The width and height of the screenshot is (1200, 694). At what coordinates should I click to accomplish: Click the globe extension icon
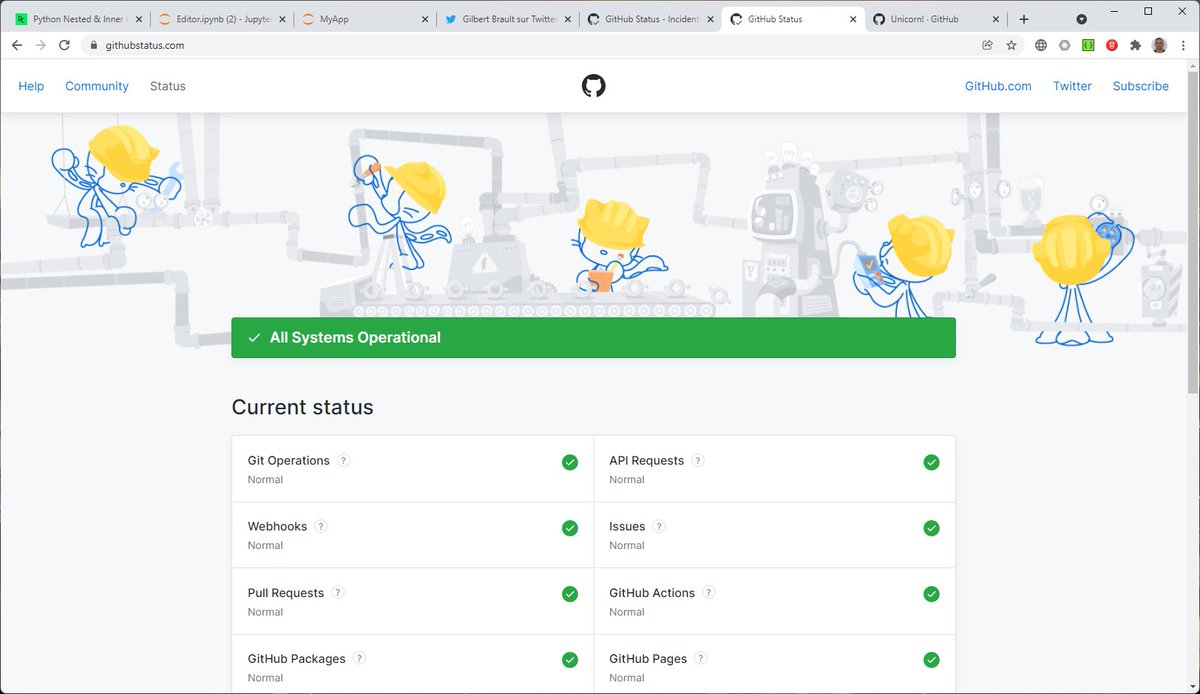[1041, 45]
